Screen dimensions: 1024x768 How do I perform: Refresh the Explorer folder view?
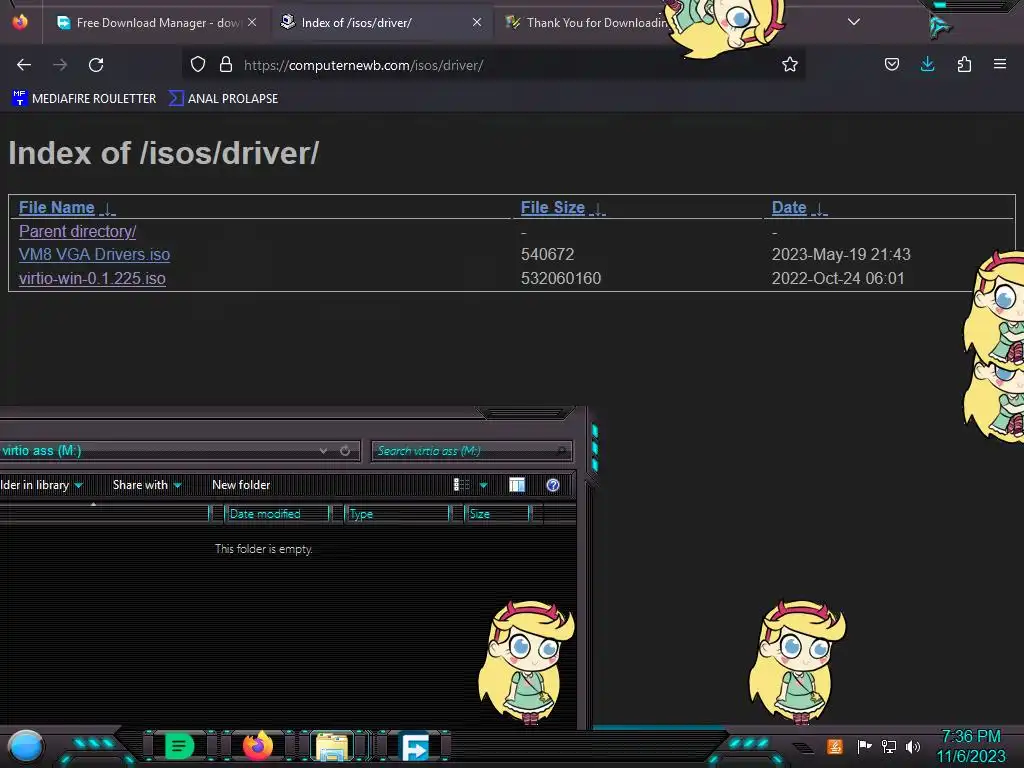[345, 451]
